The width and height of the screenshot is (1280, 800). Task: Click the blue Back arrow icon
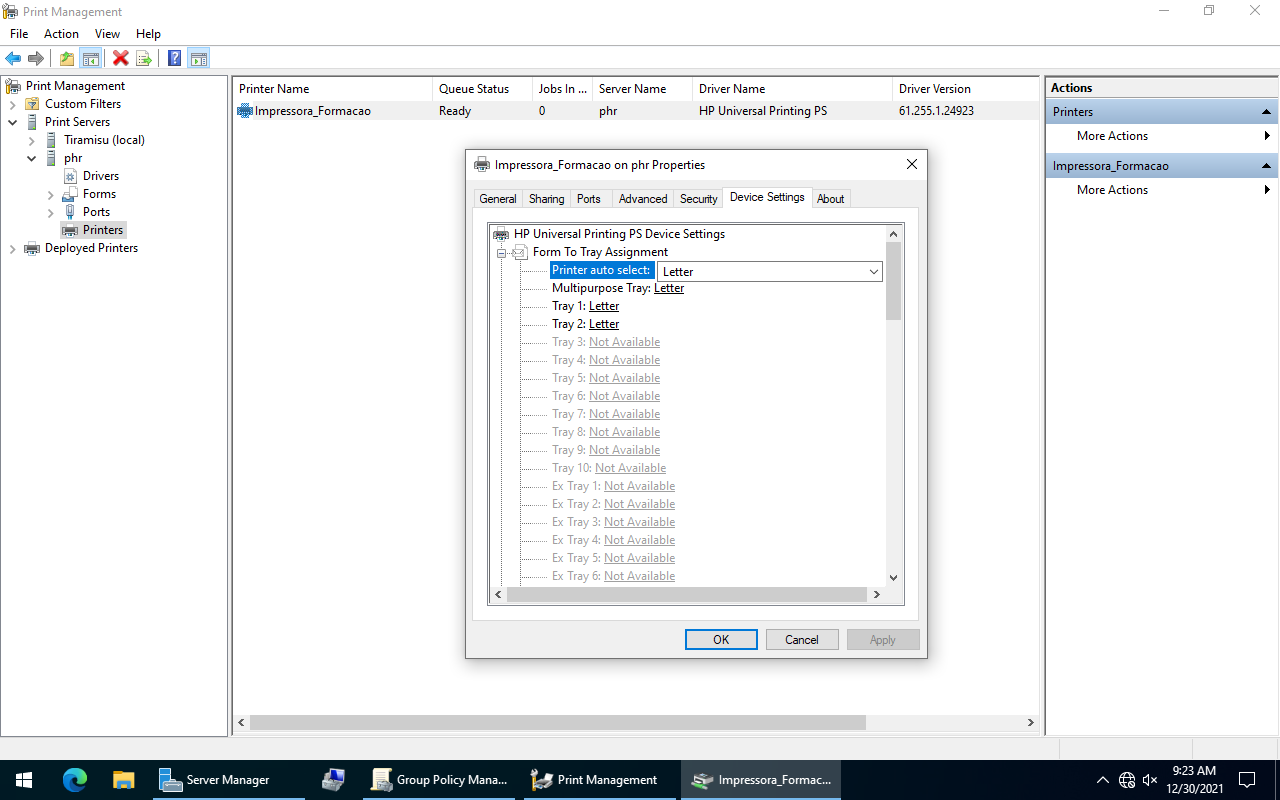point(13,58)
